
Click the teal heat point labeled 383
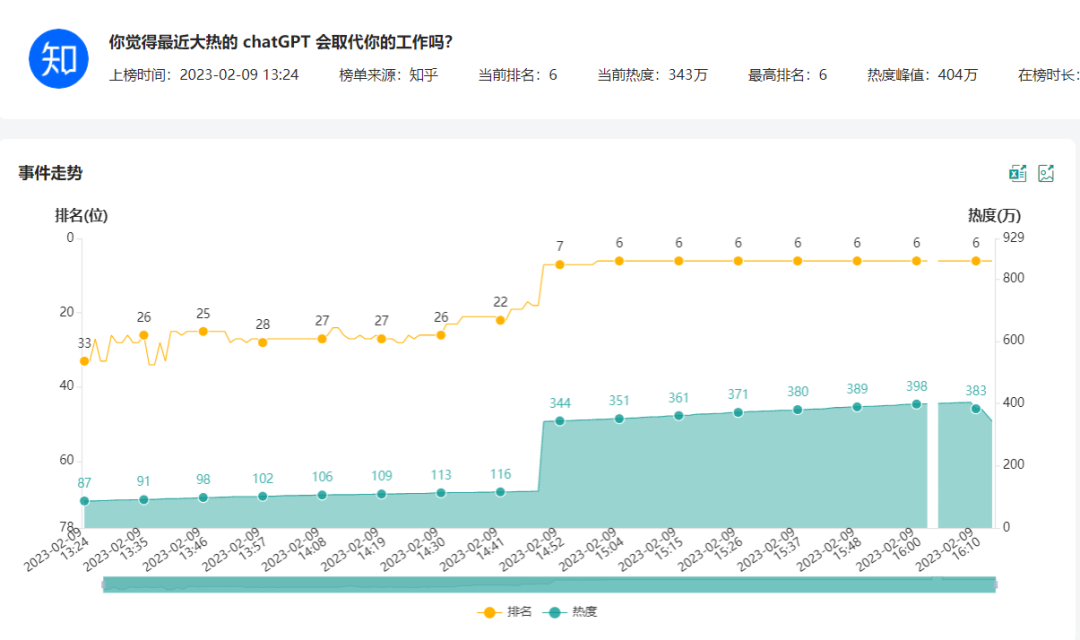tap(976, 409)
